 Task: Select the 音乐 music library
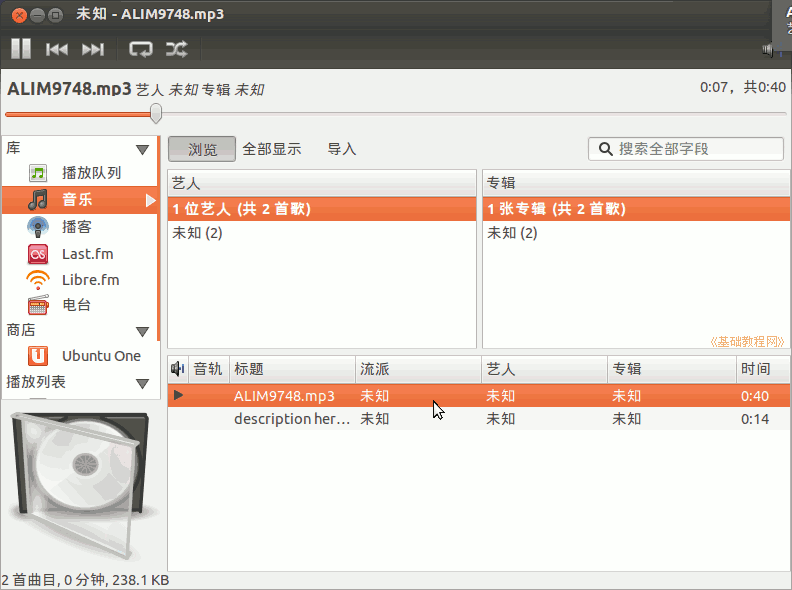pos(77,200)
